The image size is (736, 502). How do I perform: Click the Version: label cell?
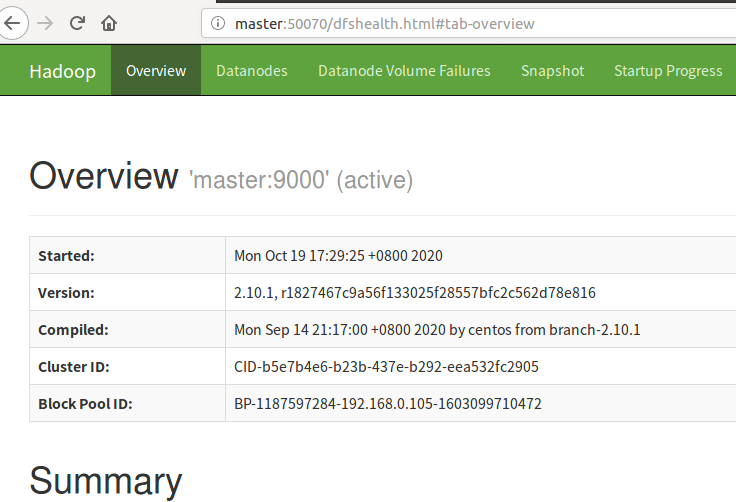click(x=127, y=293)
